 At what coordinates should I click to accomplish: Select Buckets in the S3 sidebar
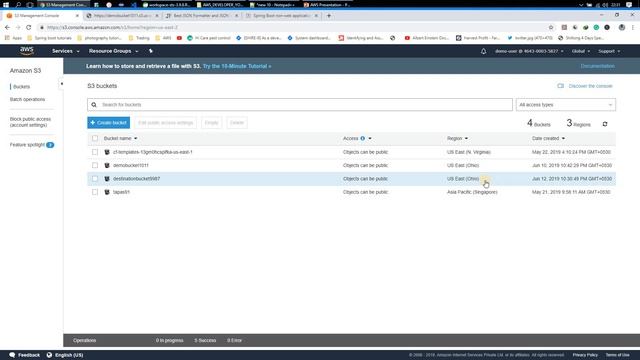coord(21,87)
